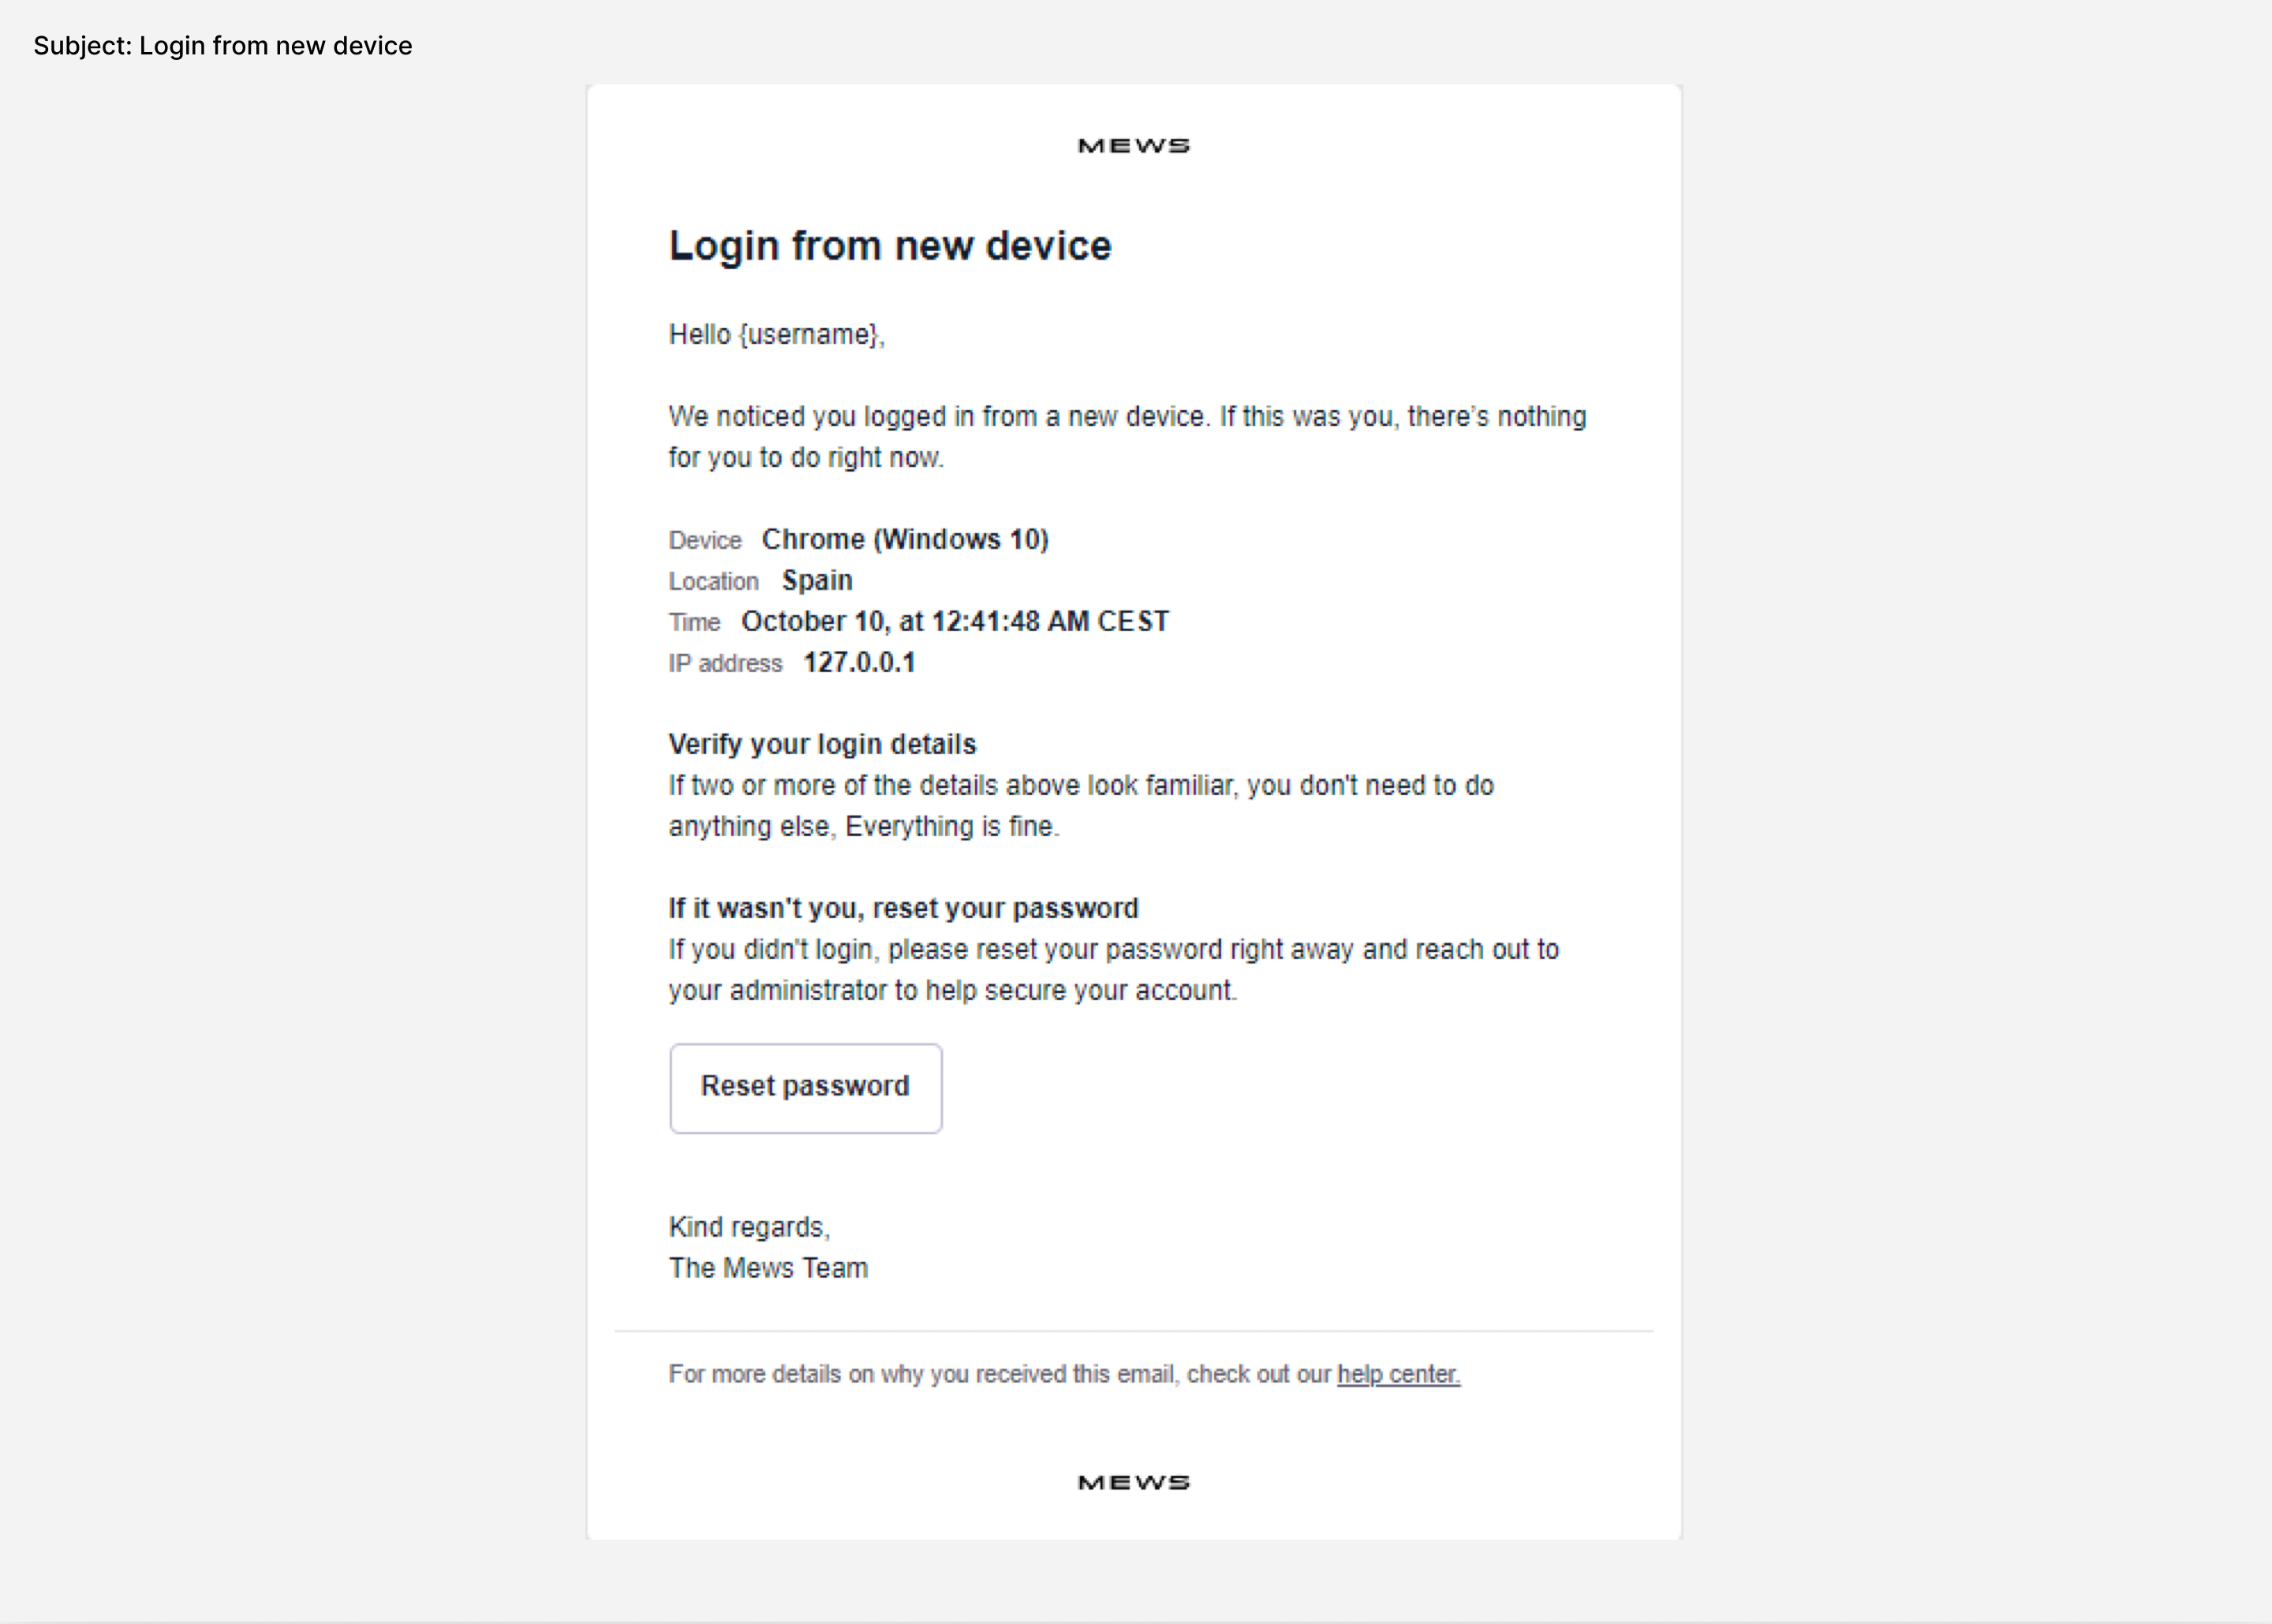
Task: Click the login Time value text
Action: [954, 620]
